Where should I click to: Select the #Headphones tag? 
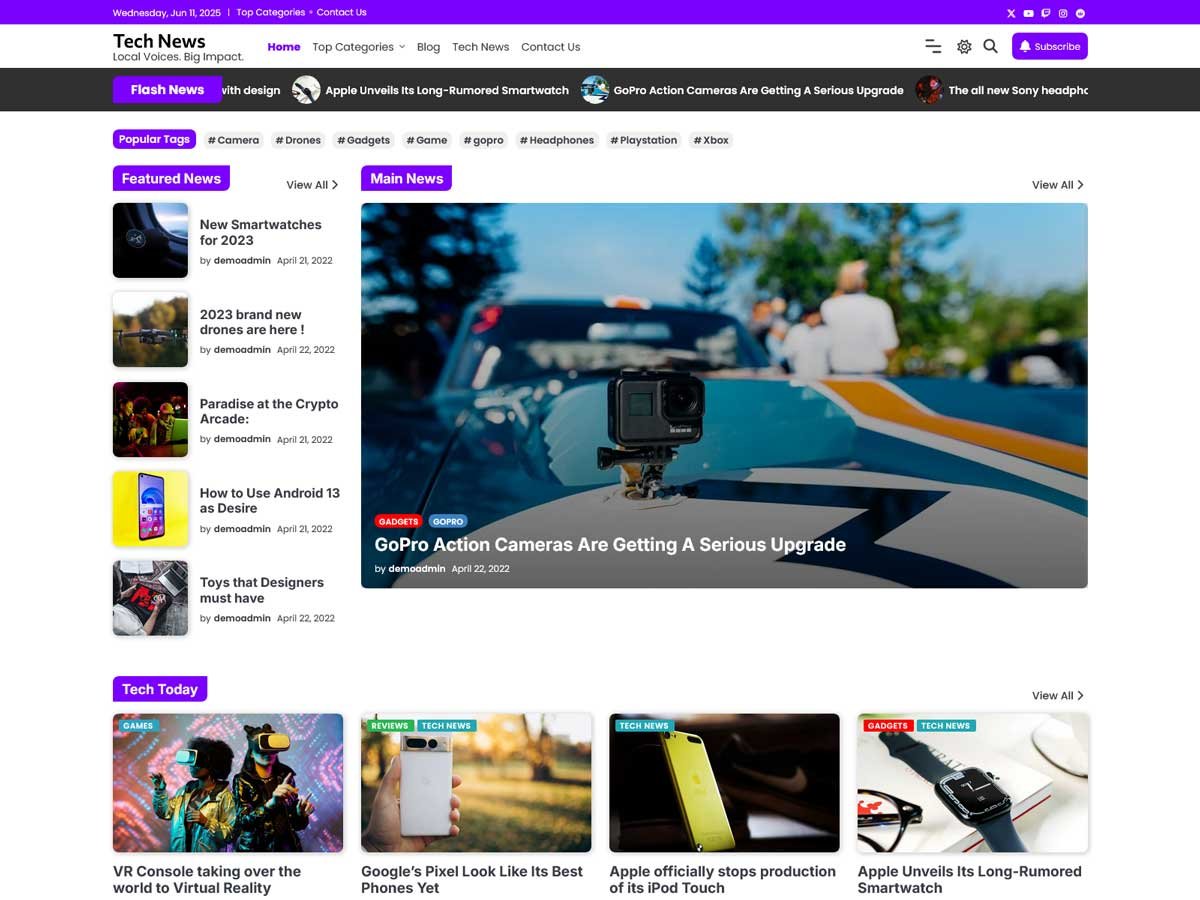tap(557, 140)
